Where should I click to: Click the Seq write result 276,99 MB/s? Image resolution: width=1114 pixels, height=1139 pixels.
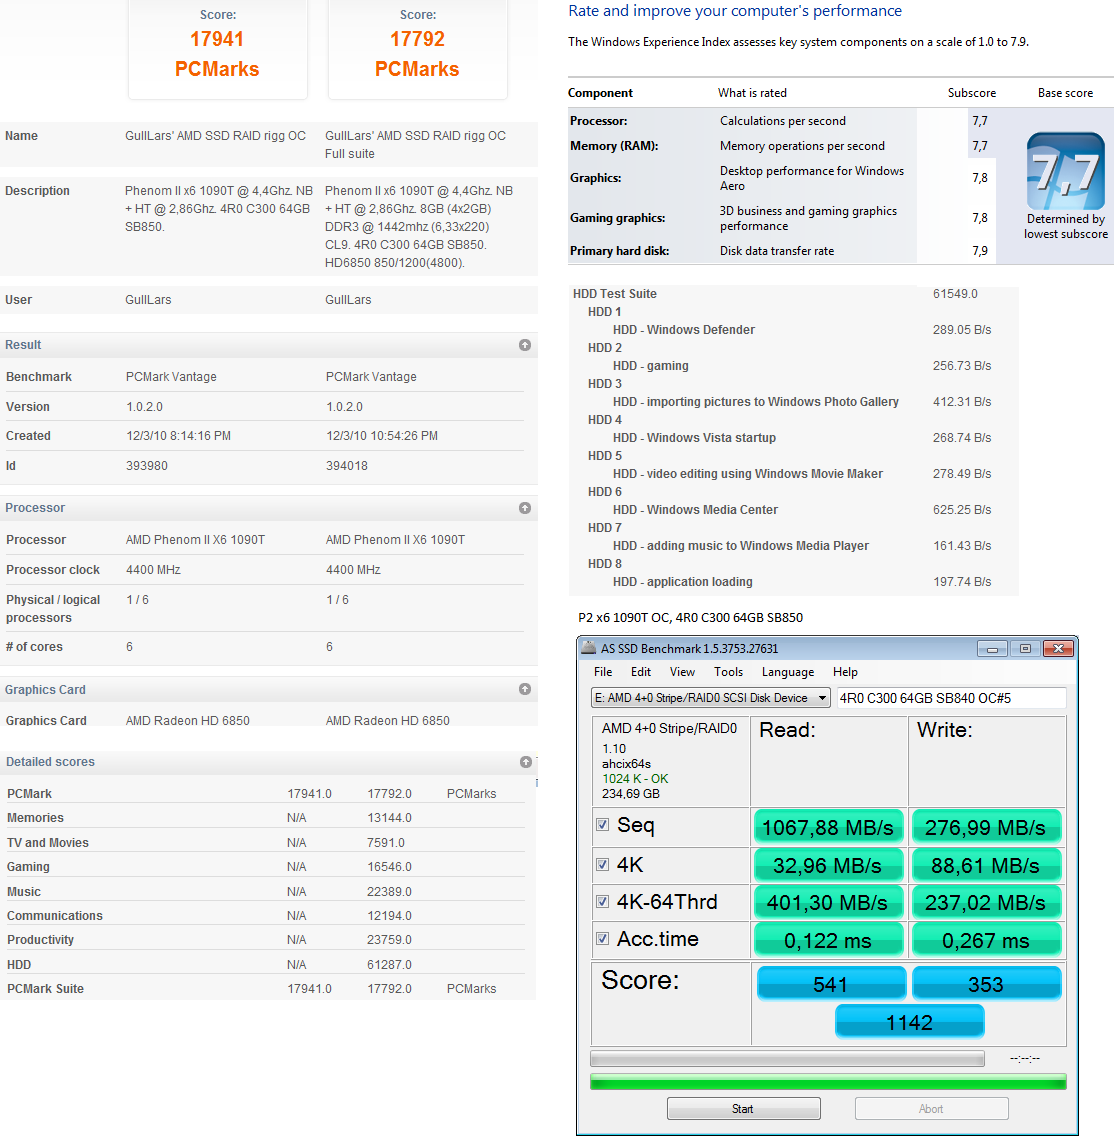coord(986,827)
